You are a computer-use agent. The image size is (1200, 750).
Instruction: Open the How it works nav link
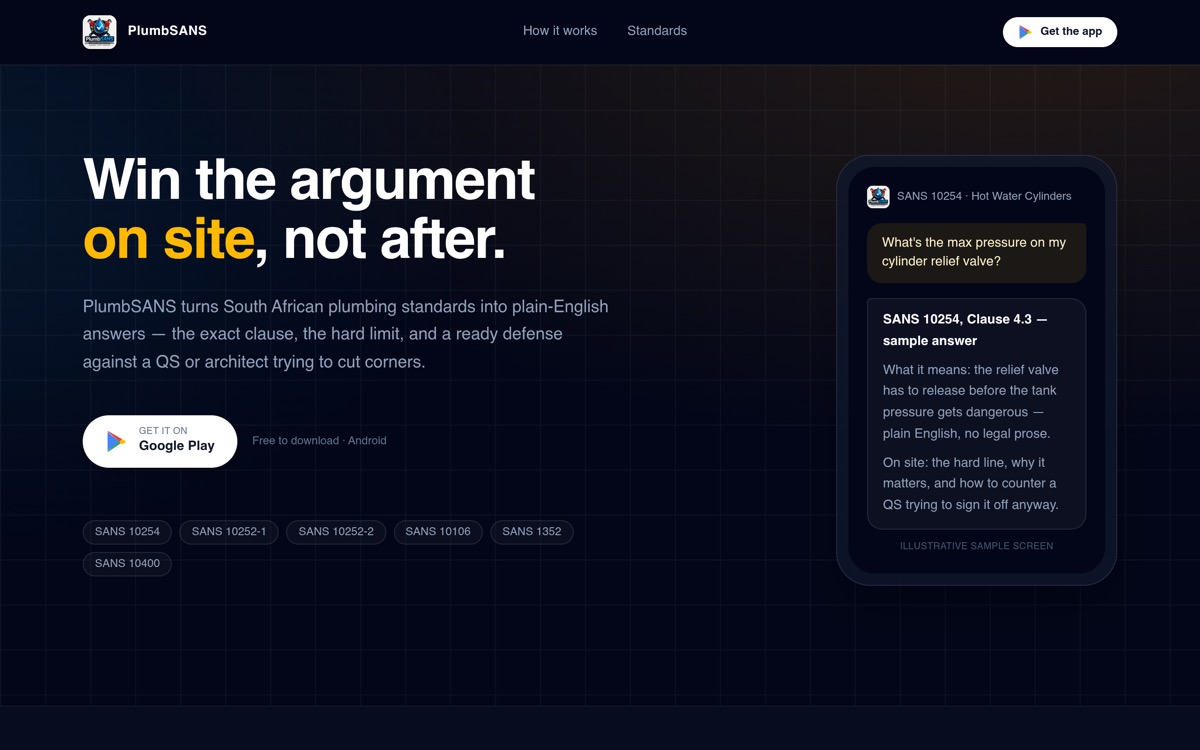click(x=560, y=31)
